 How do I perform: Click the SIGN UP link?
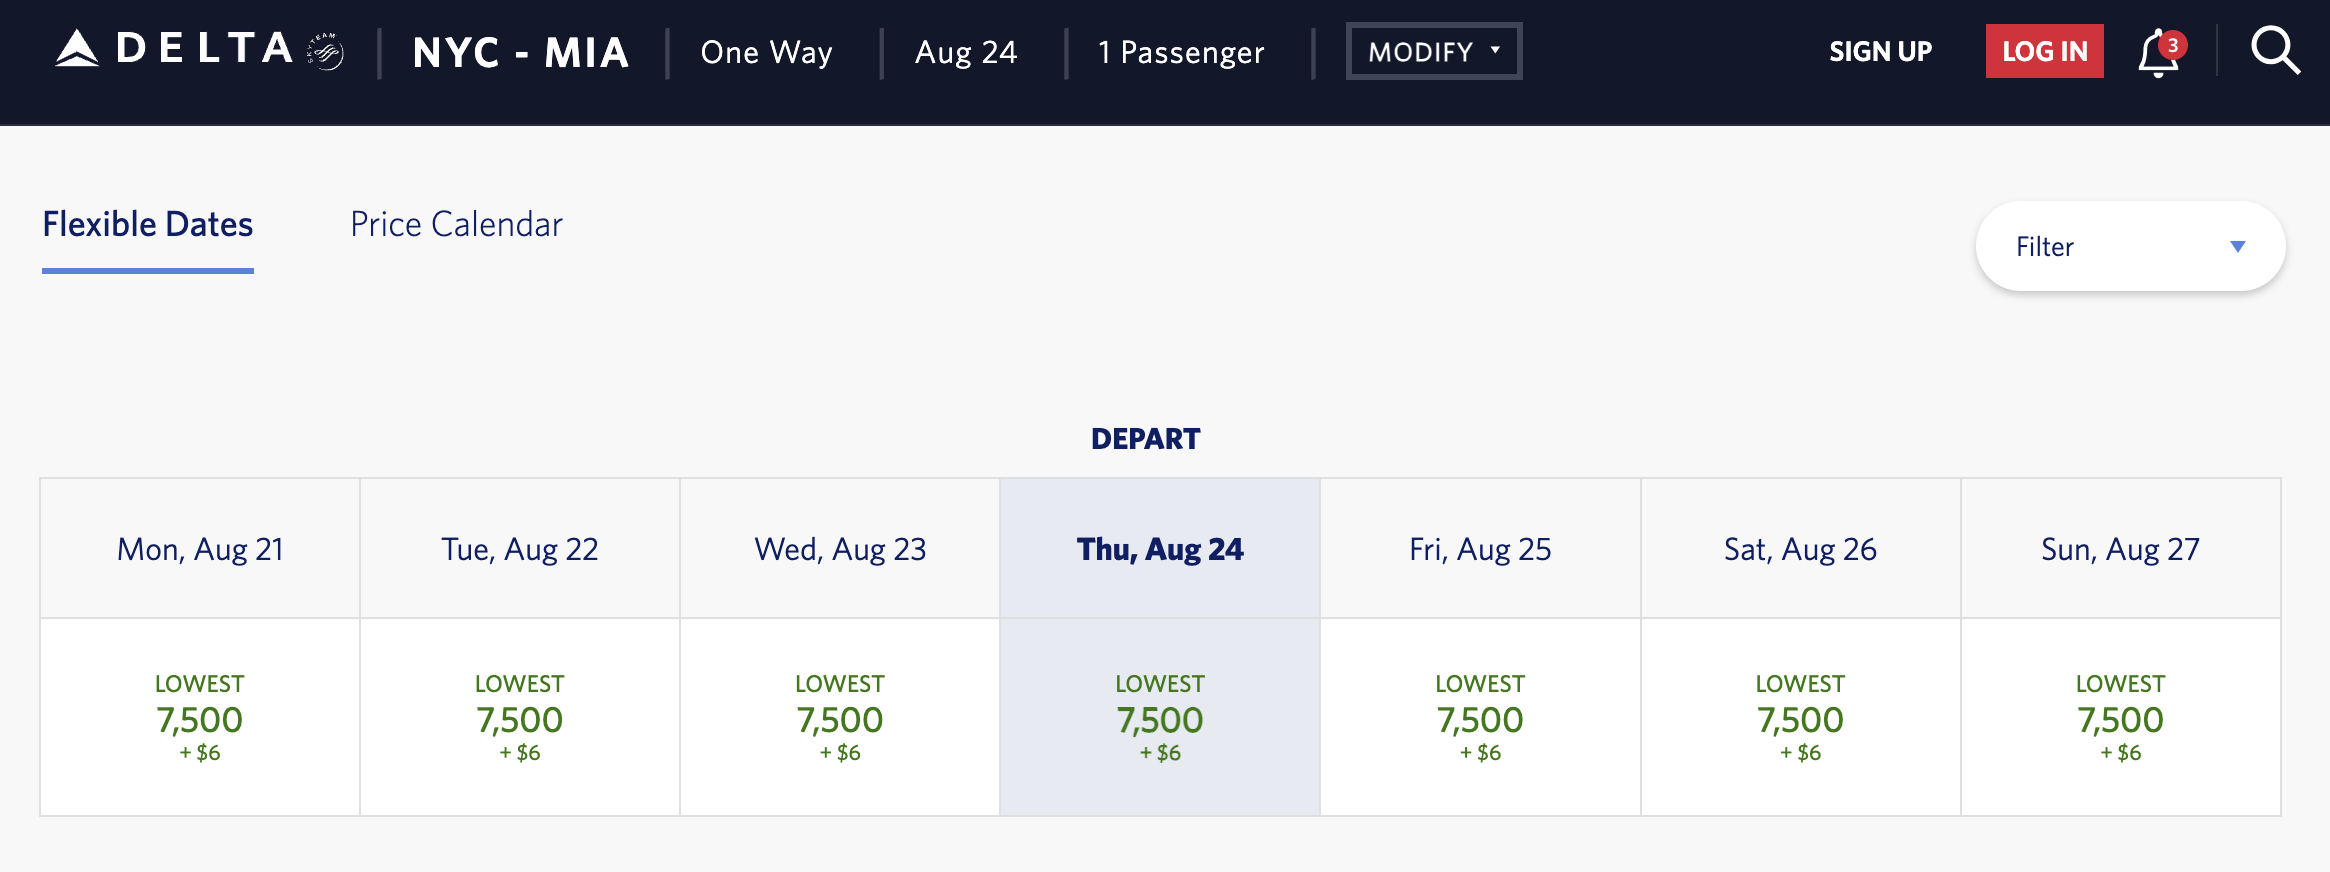coord(1880,51)
